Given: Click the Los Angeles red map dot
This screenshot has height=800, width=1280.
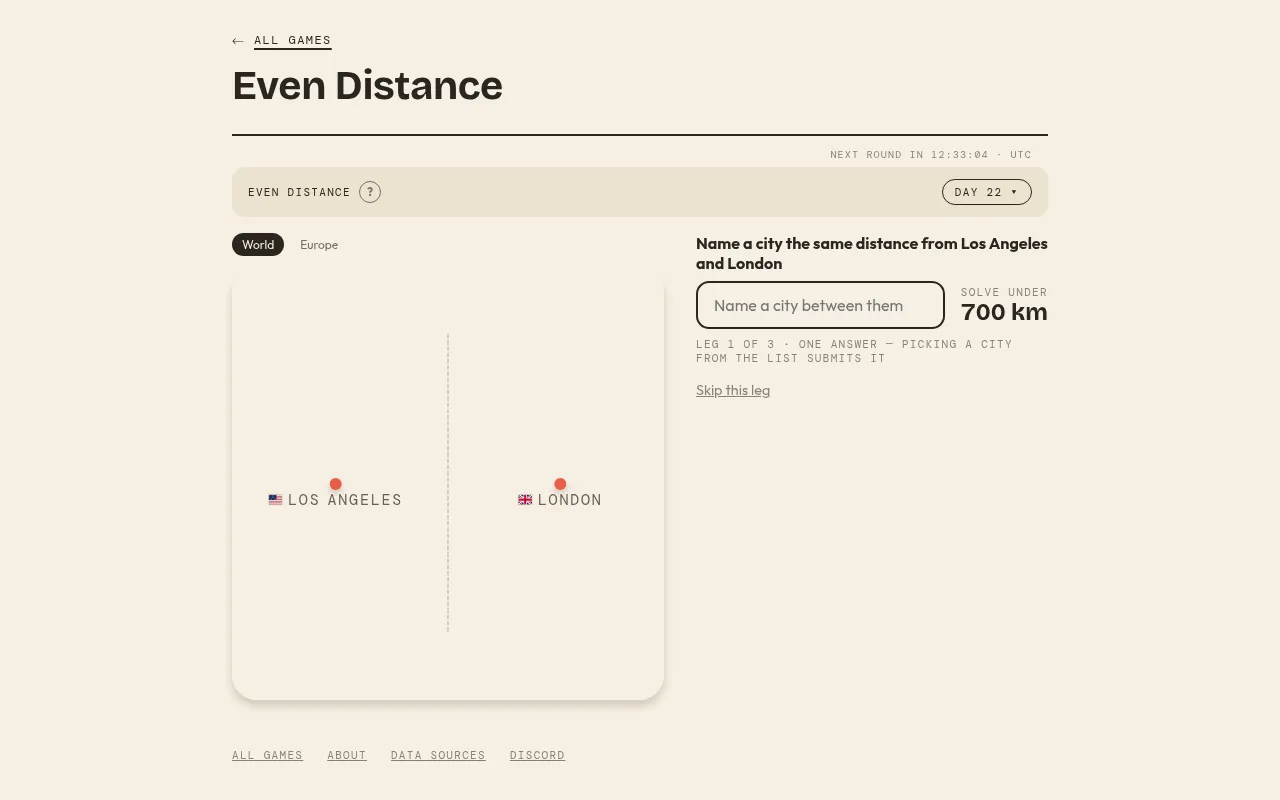Looking at the screenshot, I should (335, 484).
